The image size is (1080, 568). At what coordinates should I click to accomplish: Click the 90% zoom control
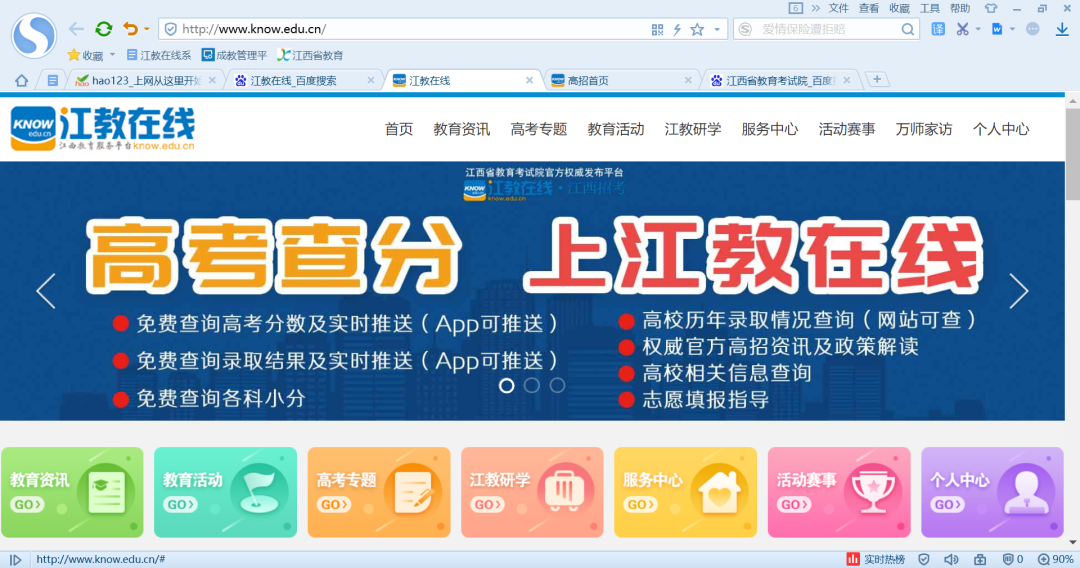[1056, 559]
